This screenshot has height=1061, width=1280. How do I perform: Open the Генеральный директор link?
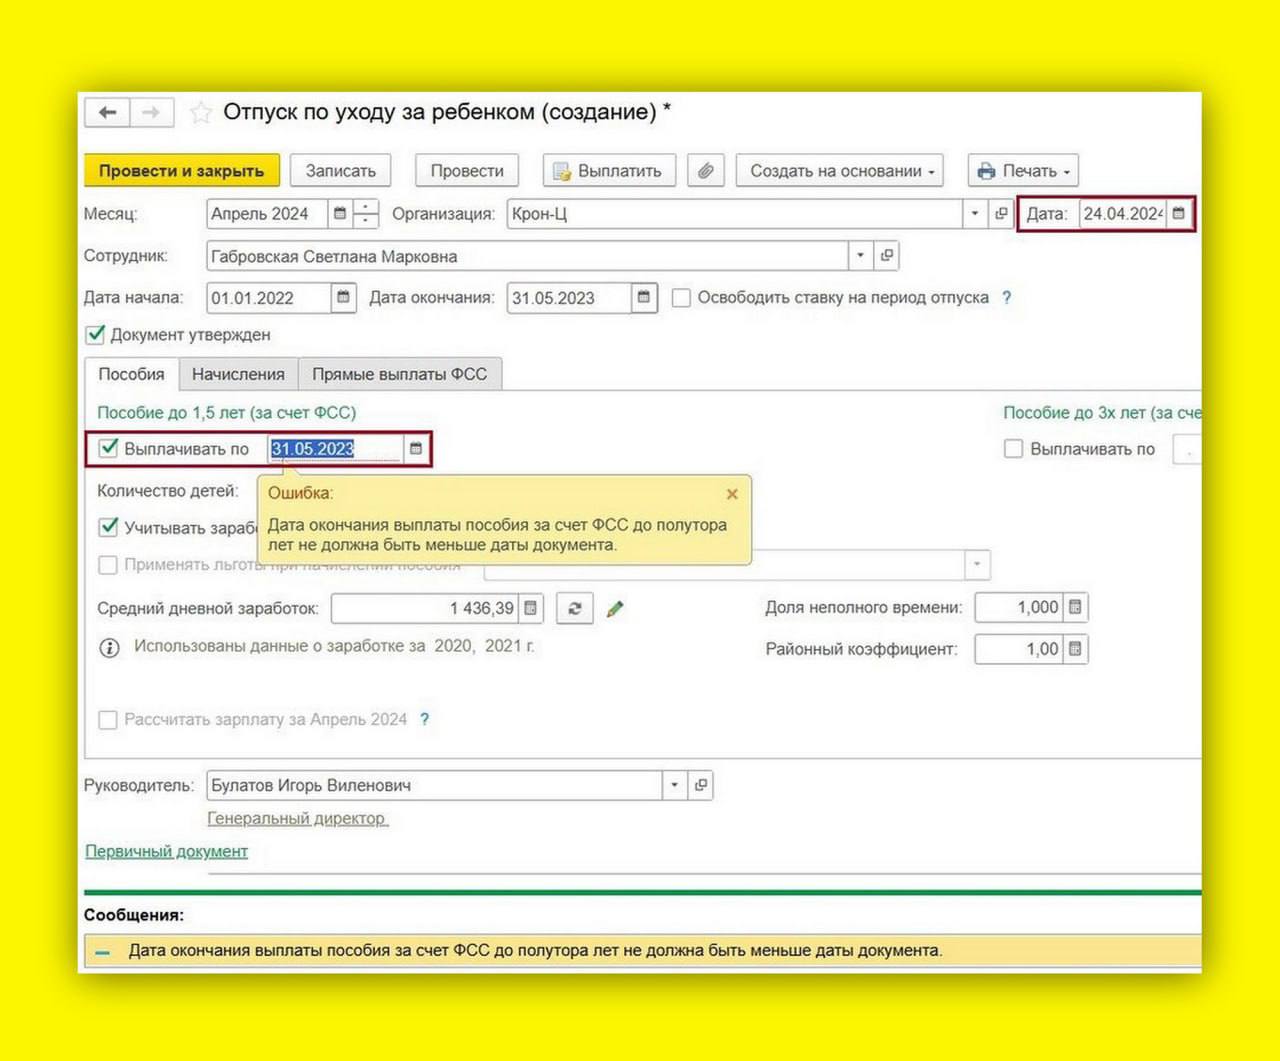[x=297, y=818]
